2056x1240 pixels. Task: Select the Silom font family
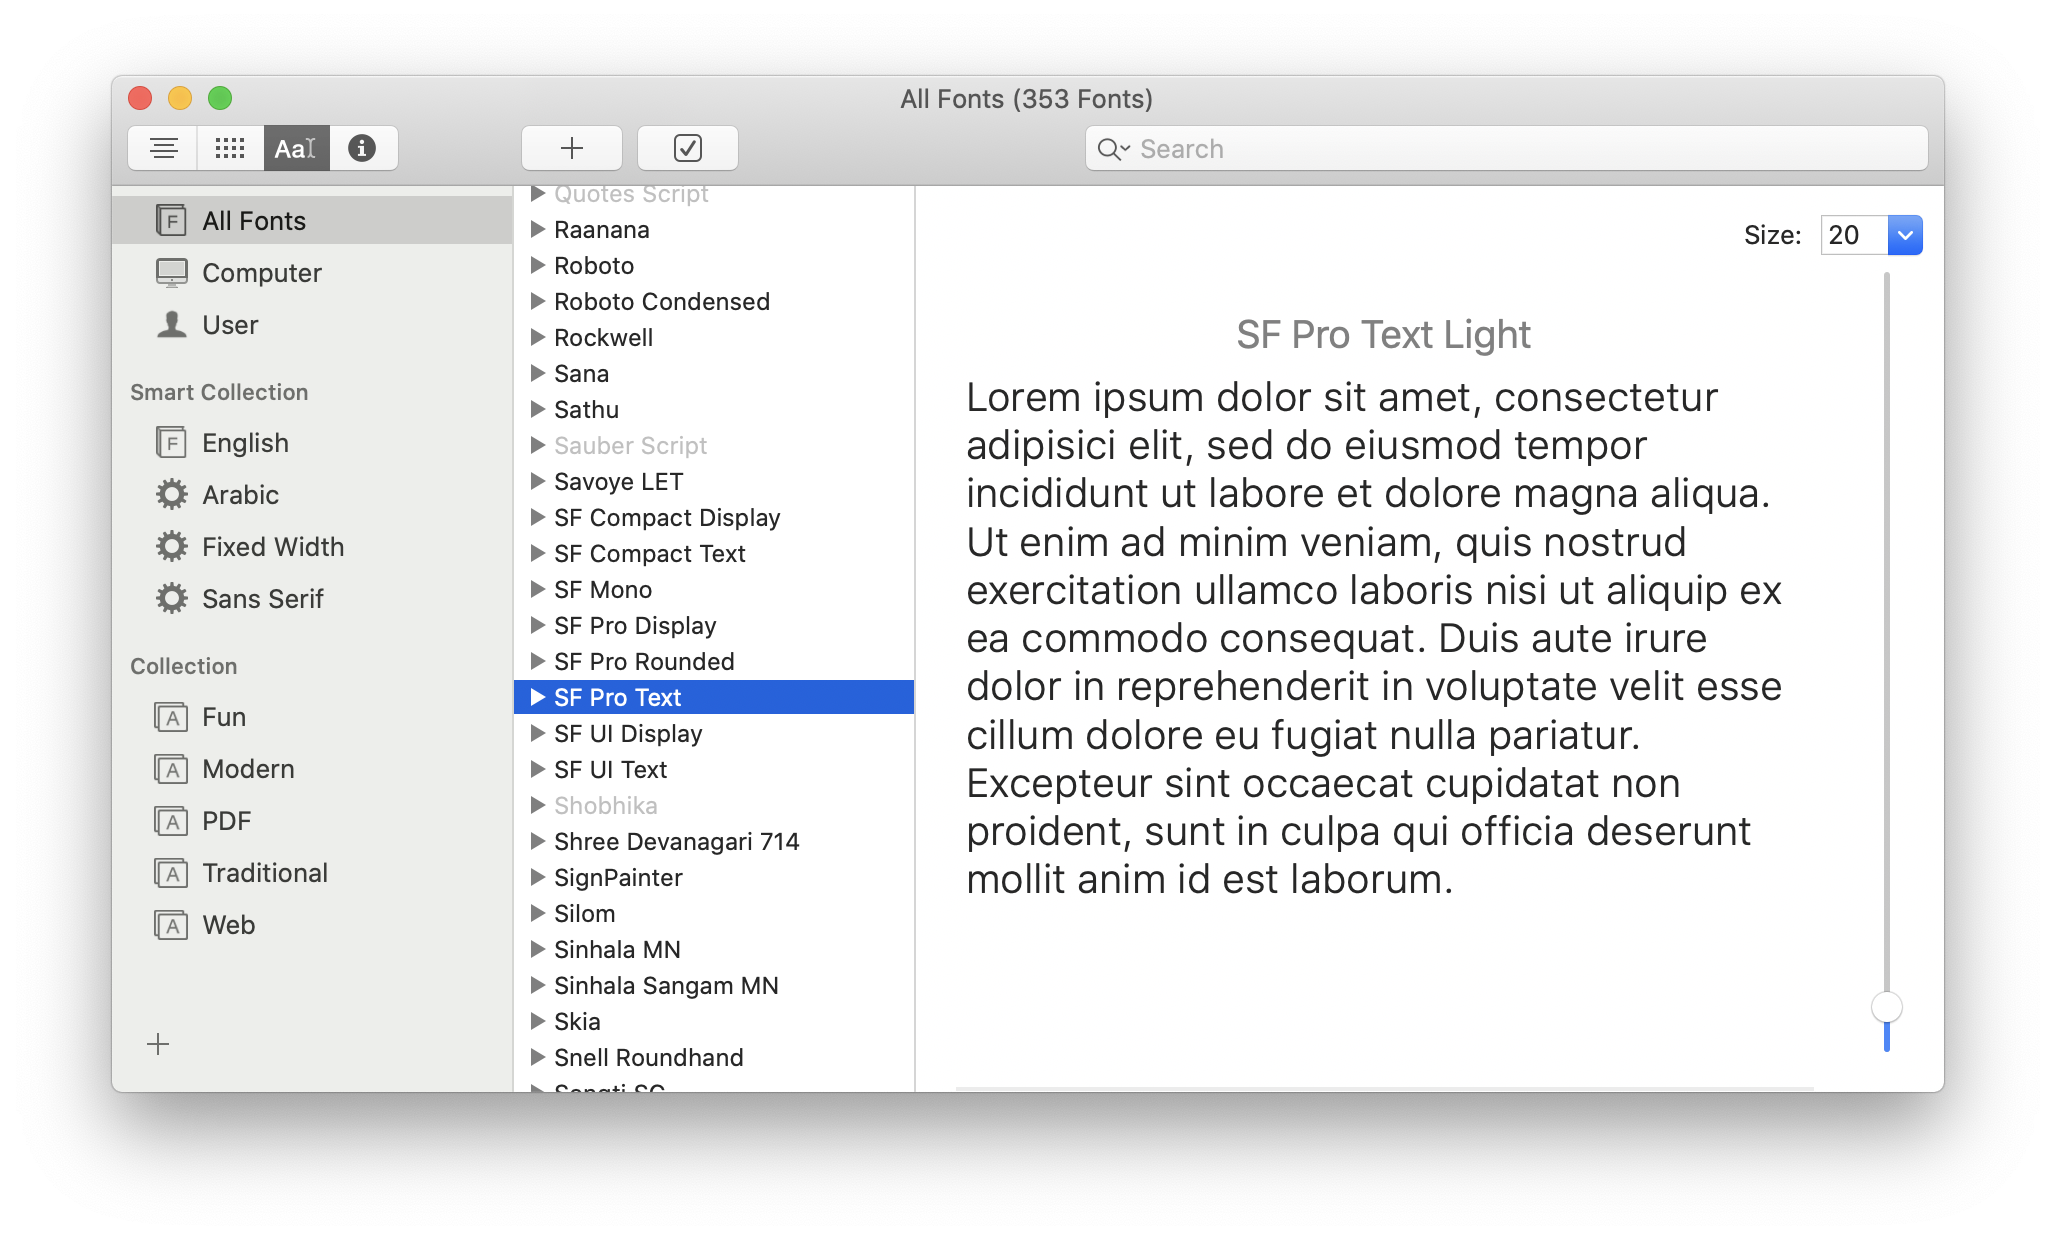pyautogui.click(x=714, y=914)
